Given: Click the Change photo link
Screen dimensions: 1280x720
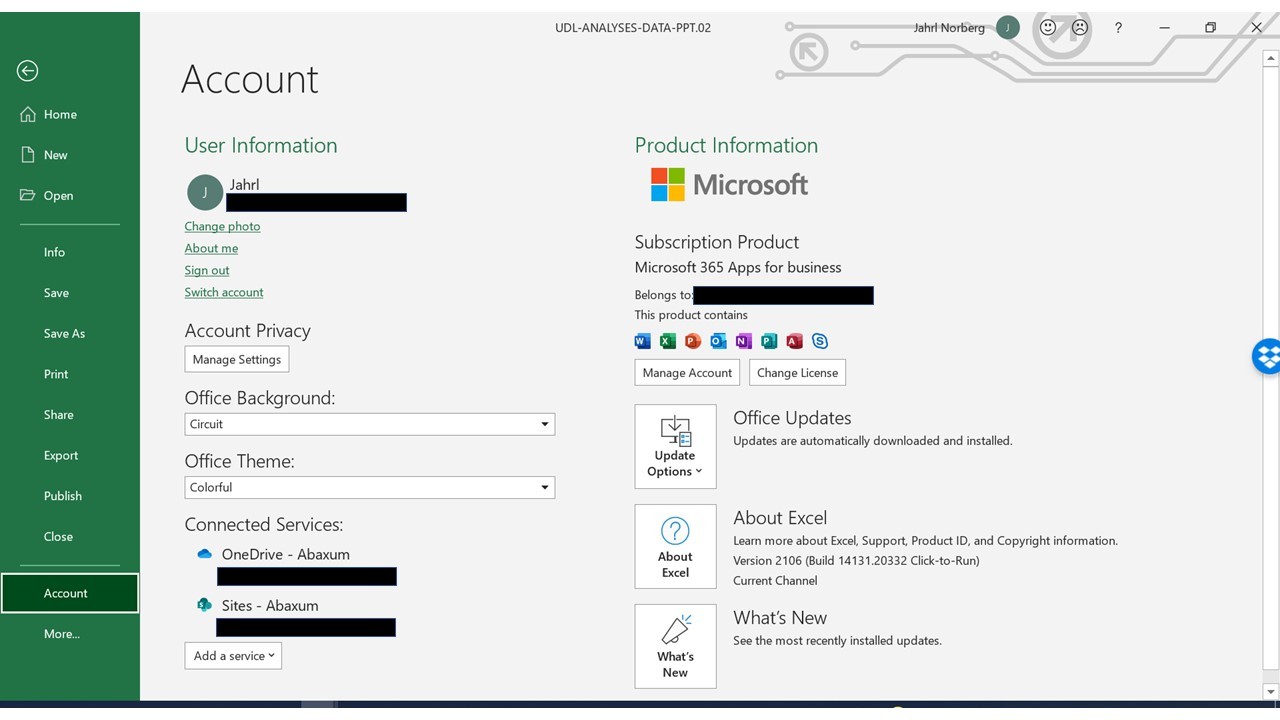Looking at the screenshot, I should 222,226.
